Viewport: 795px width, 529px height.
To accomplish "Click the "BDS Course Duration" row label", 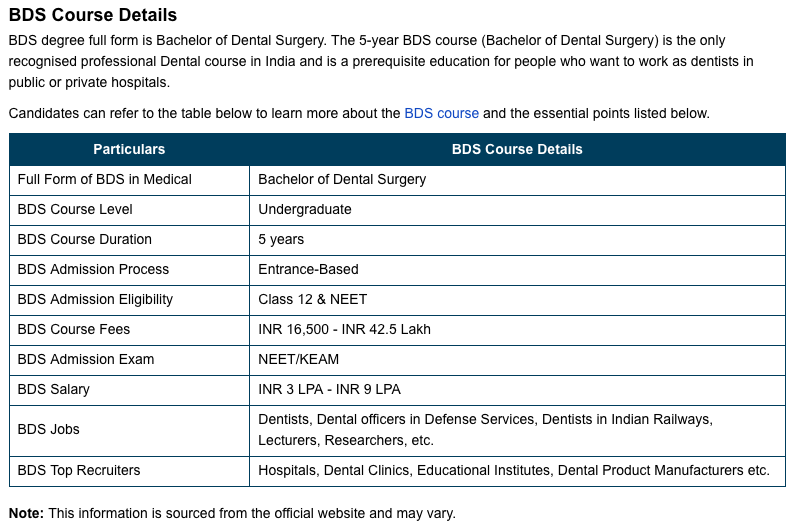I will coord(85,239).
